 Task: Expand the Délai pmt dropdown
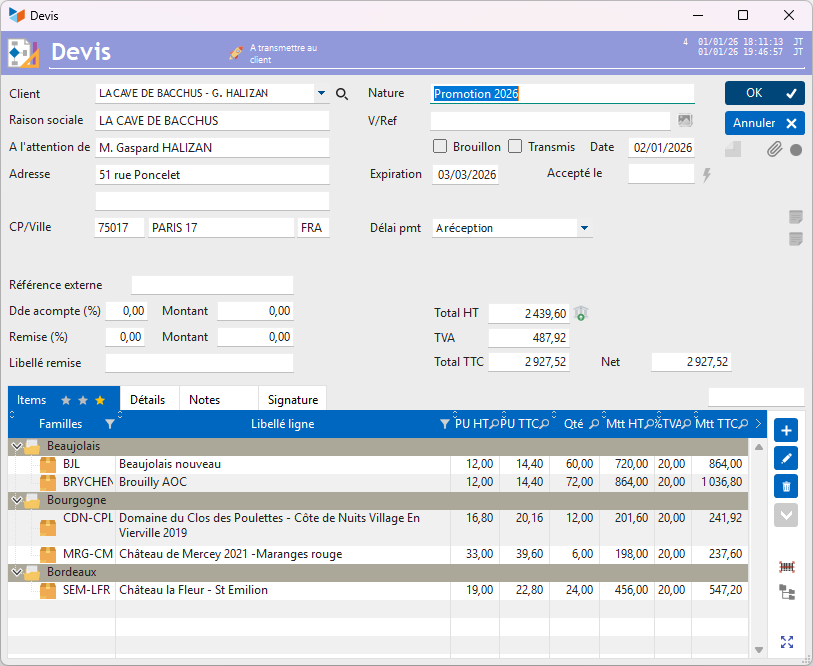tap(584, 228)
